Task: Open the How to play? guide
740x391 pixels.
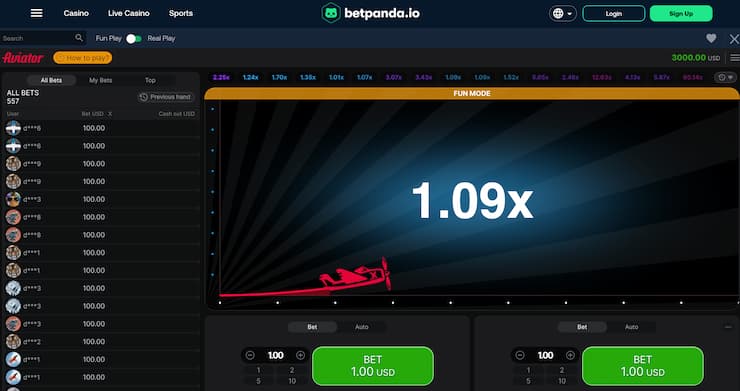Action: (83, 58)
